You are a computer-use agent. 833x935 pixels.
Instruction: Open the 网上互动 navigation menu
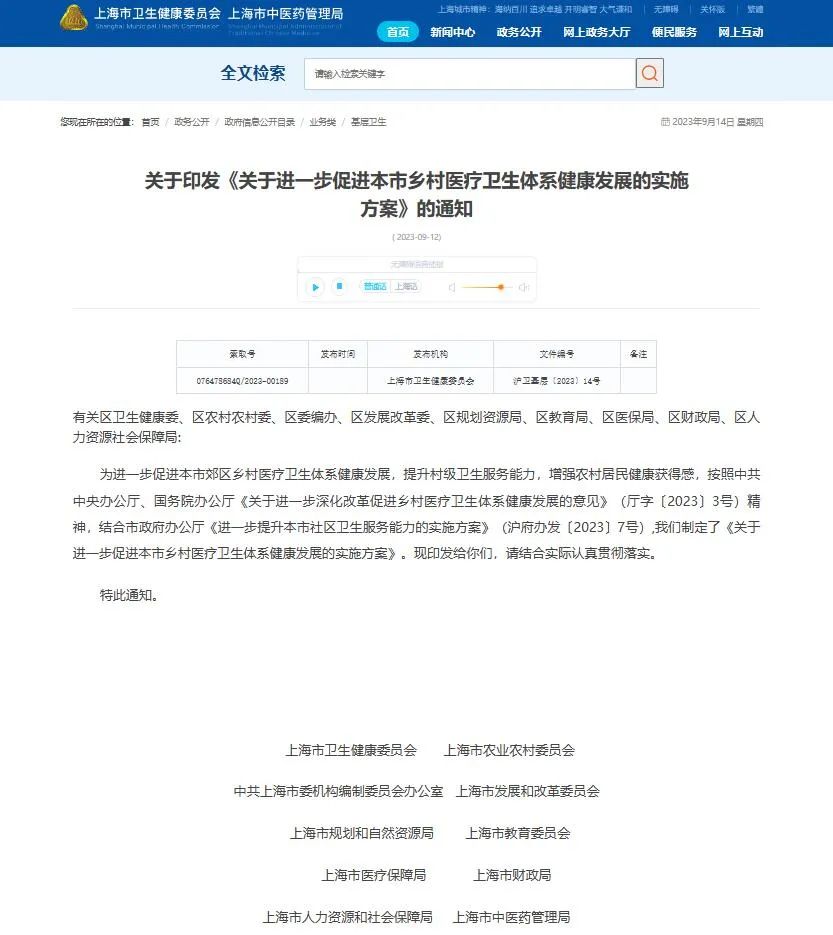tap(741, 32)
